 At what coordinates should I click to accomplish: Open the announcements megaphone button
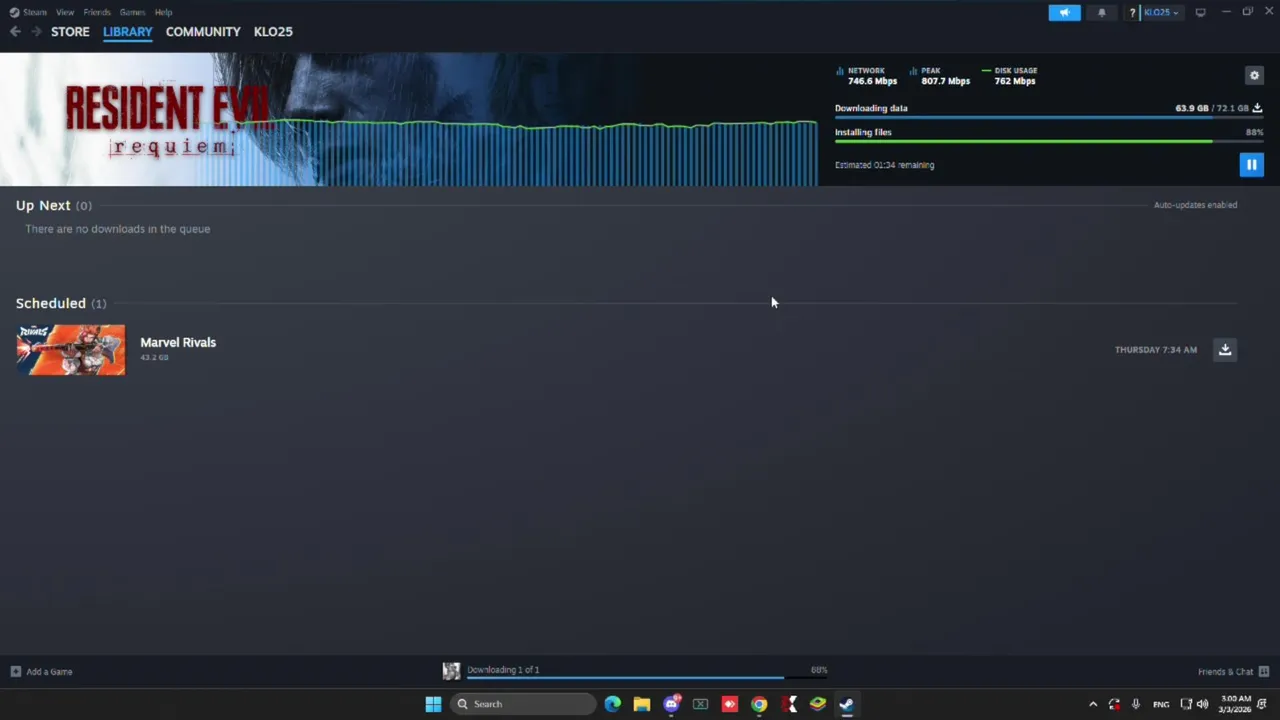pyautogui.click(x=1064, y=12)
